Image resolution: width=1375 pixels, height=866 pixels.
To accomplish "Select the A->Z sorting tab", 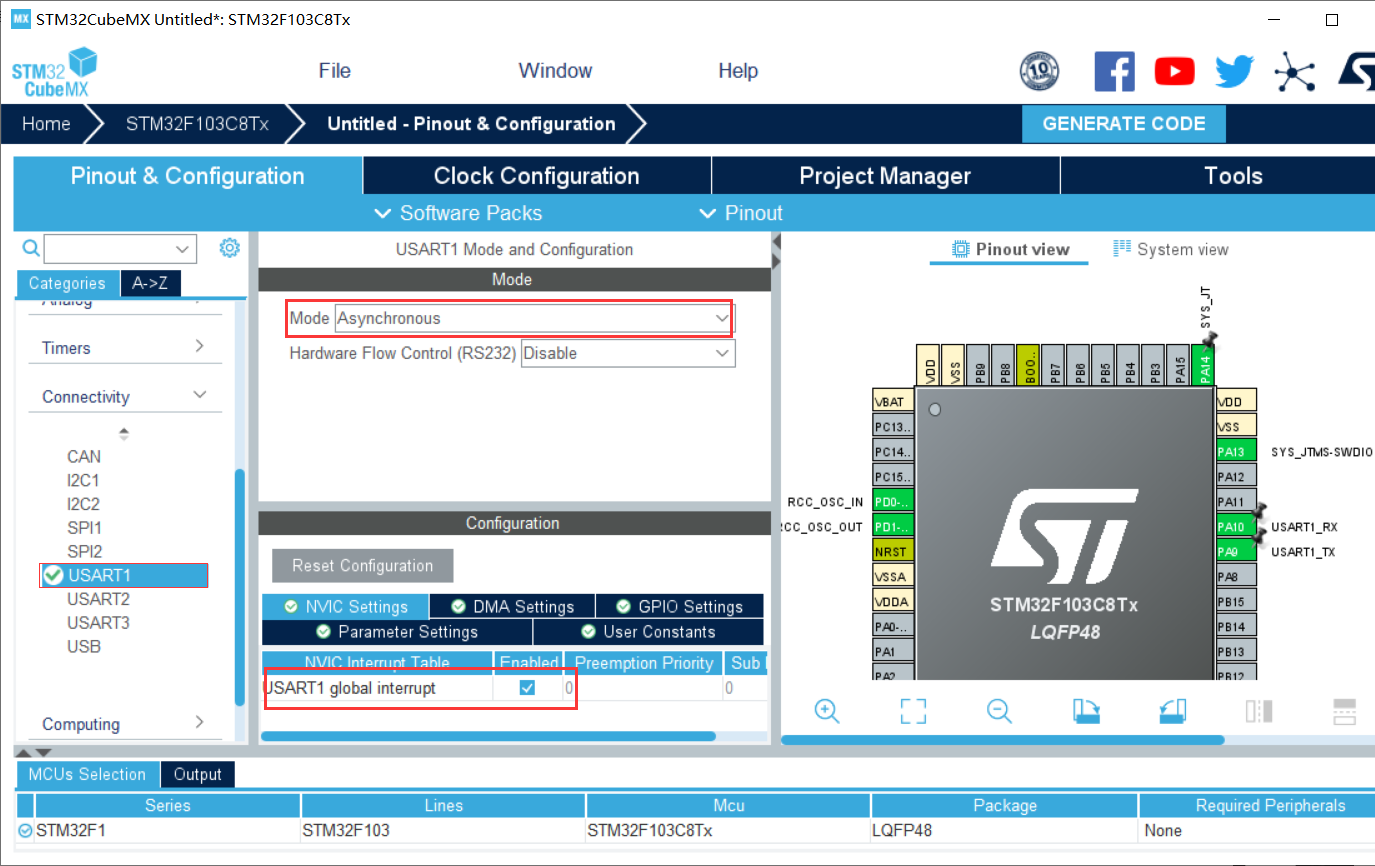I will 151,283.
